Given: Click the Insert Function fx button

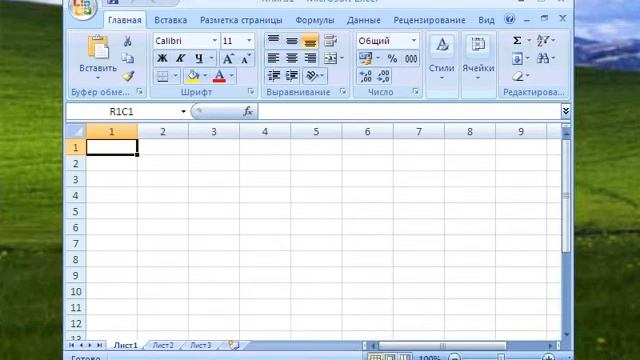Looking at the screenshot, I should pyautogui.click(x=248, y=111).
